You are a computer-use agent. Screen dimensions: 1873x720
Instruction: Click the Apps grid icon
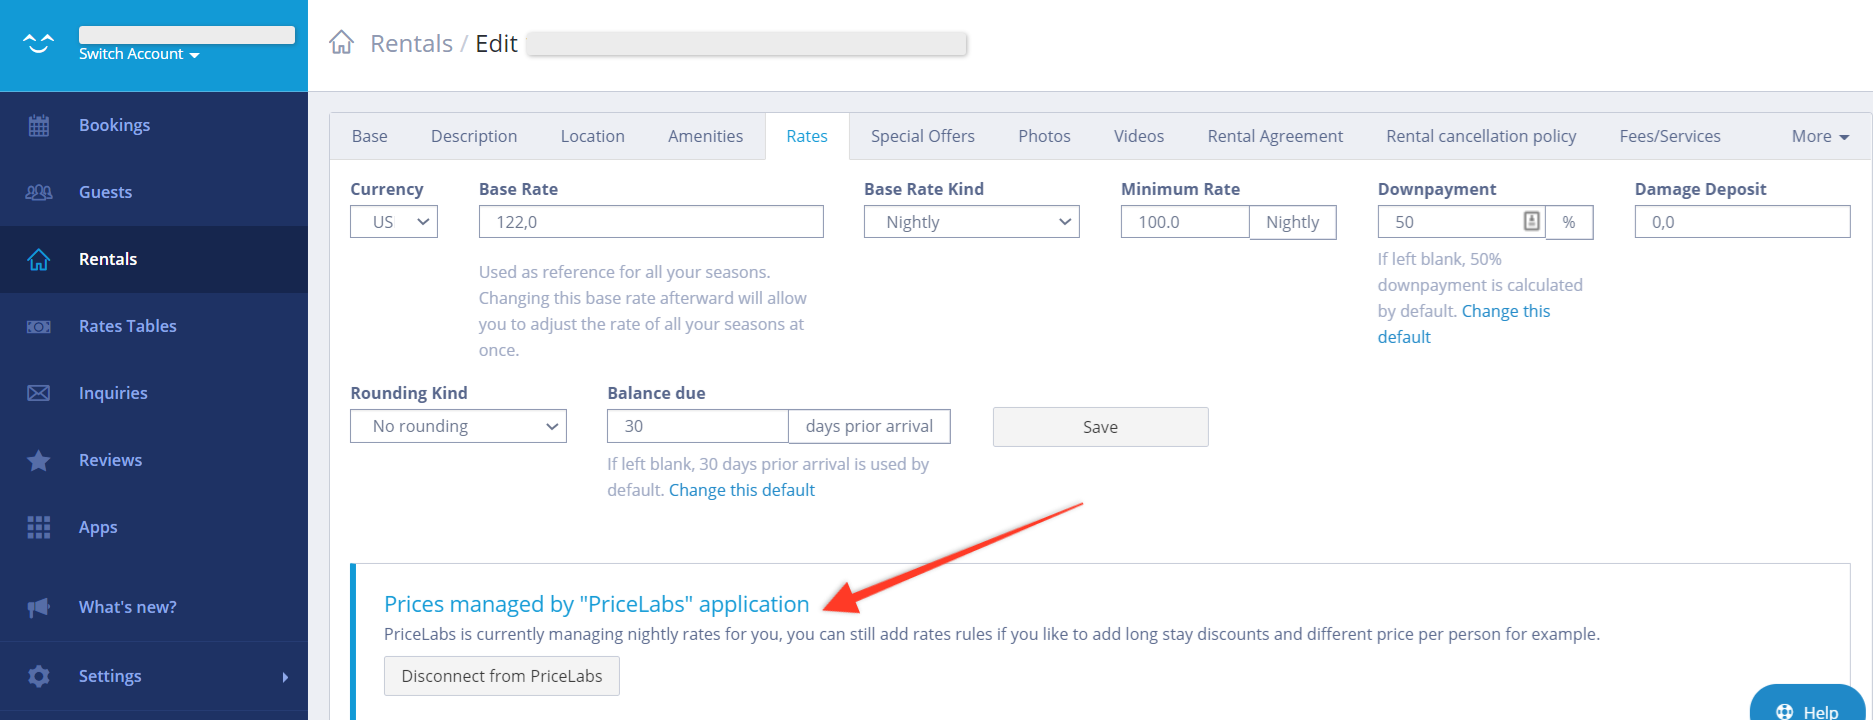point(39,527)
